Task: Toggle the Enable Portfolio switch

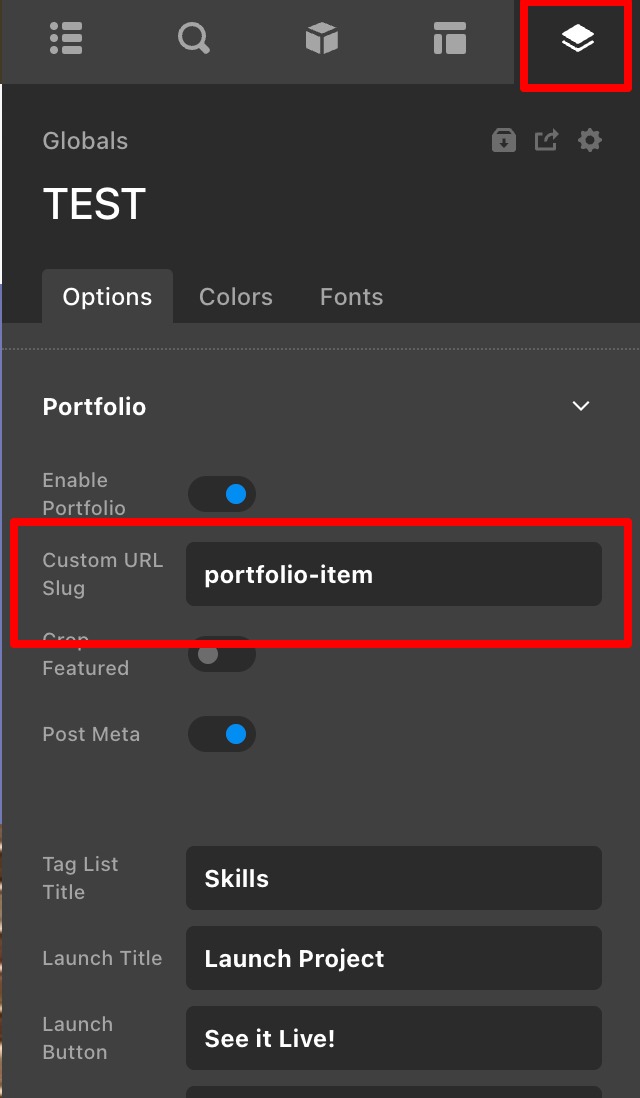Action: pyautogui.click(x=222, y=494)
